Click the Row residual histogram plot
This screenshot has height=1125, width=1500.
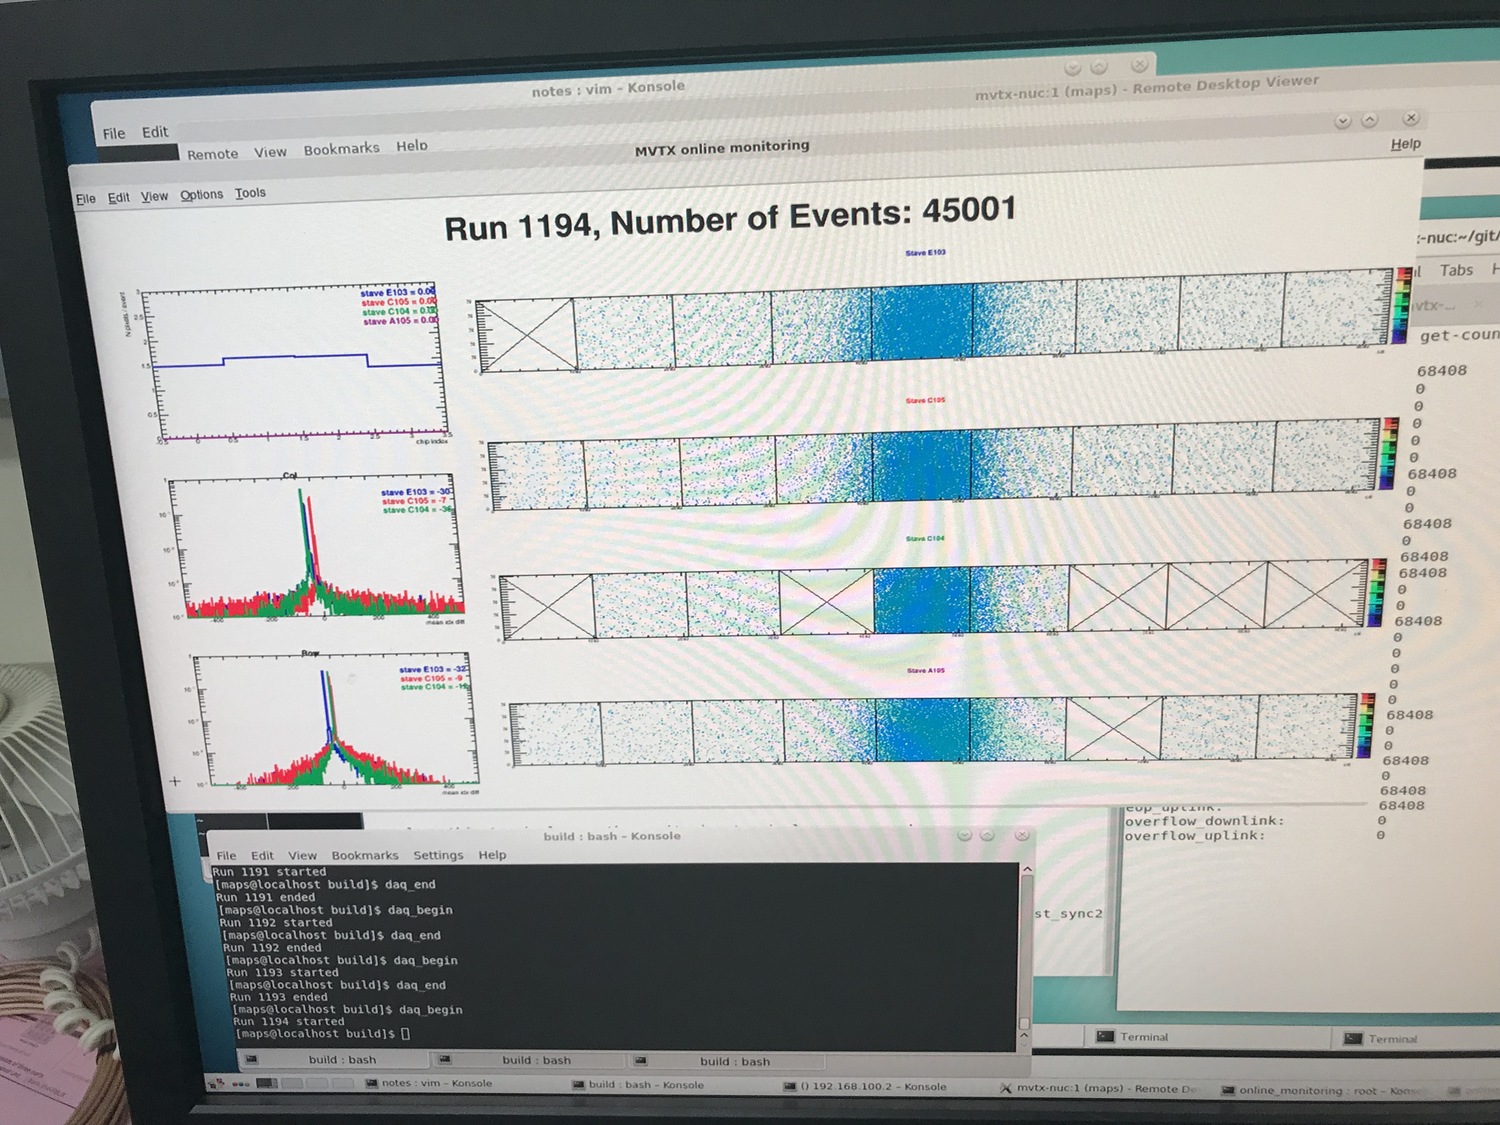click(337, 721)
